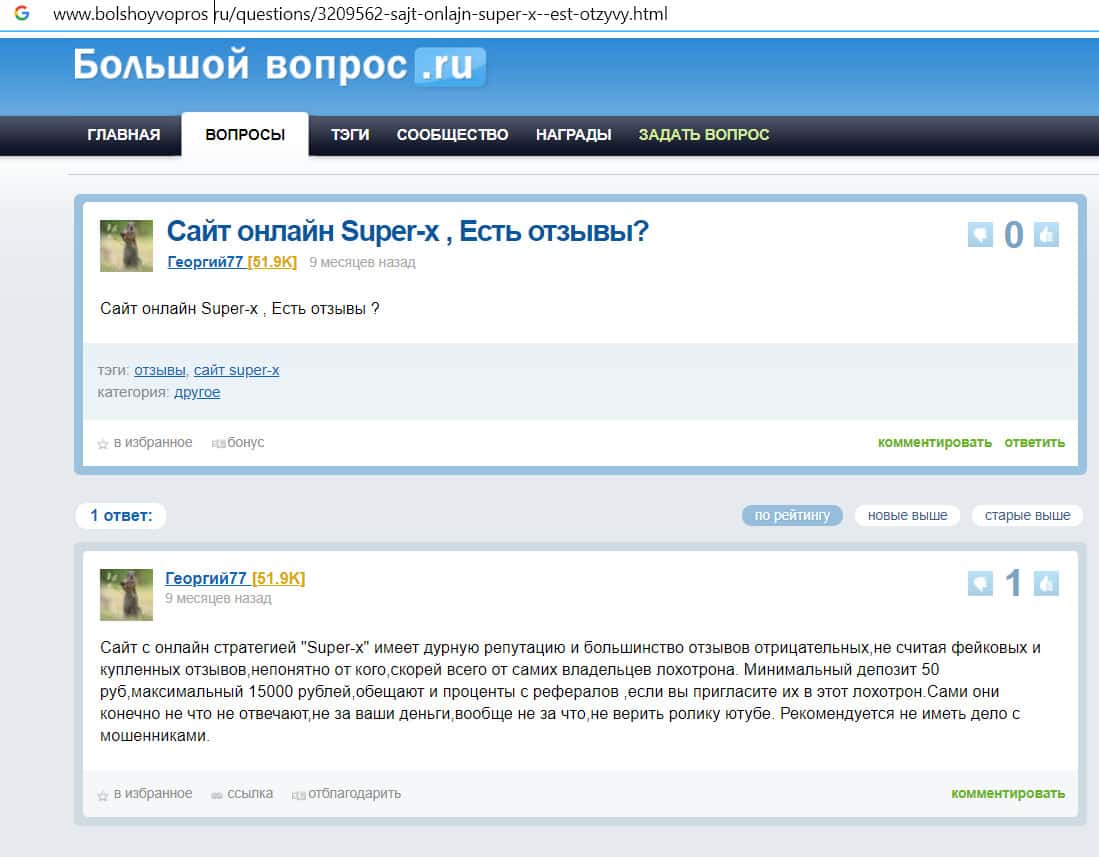Image resolution: width=1099 pixels, height=857 pixels.
Task: Click the '1 ответ:' answers count label
Action: pyautogui.click(x=121, y=516)
